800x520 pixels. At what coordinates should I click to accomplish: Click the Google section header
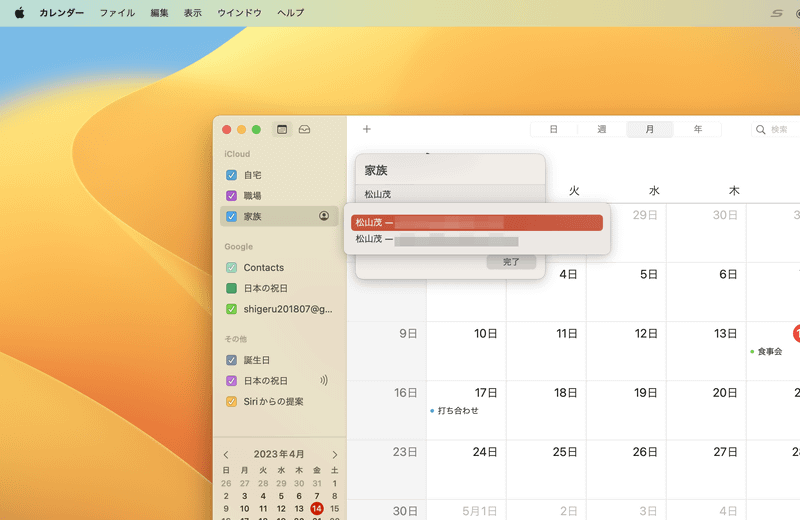click(238, 246)
